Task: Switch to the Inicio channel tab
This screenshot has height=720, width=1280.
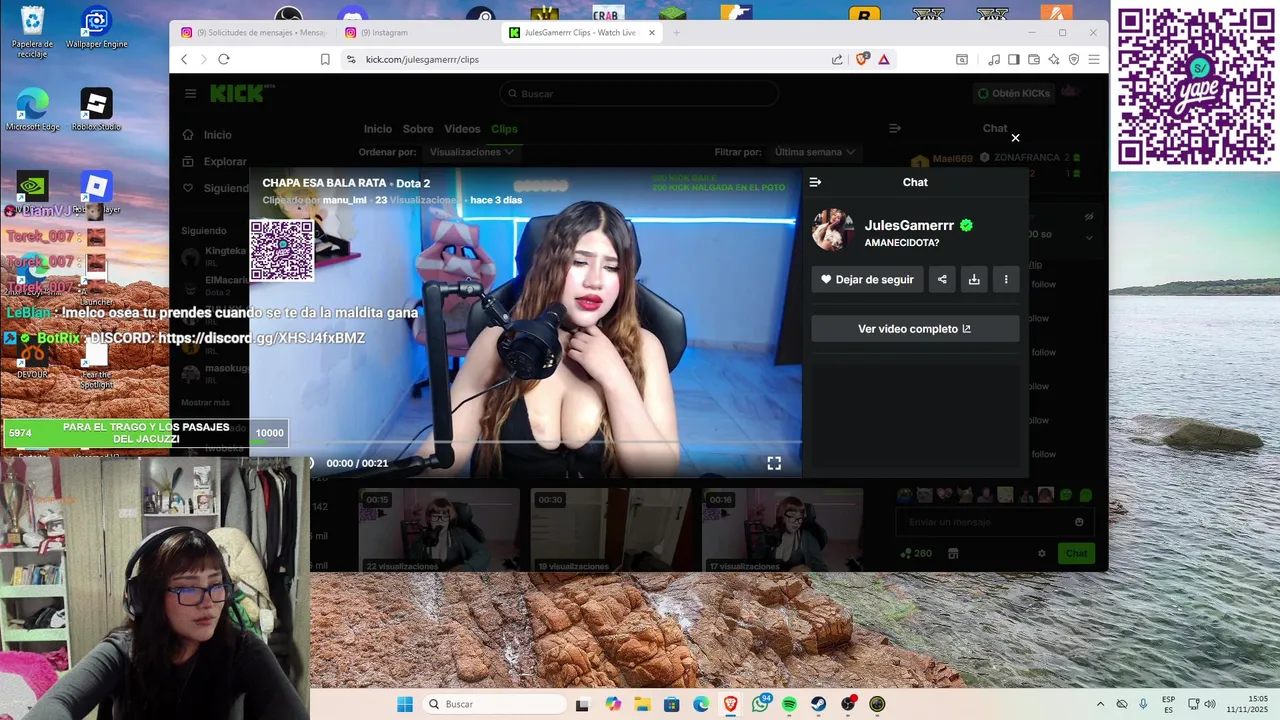Action: (x=378, y=129)
